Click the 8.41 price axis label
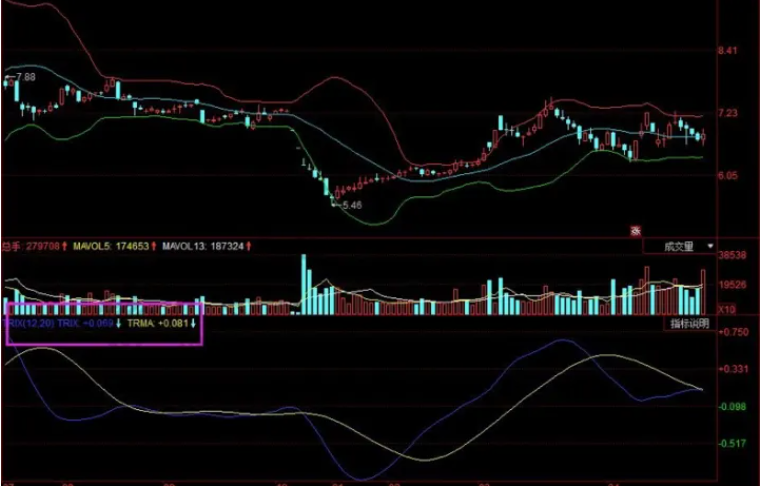The image size is (761, 486). coord(728,50)
